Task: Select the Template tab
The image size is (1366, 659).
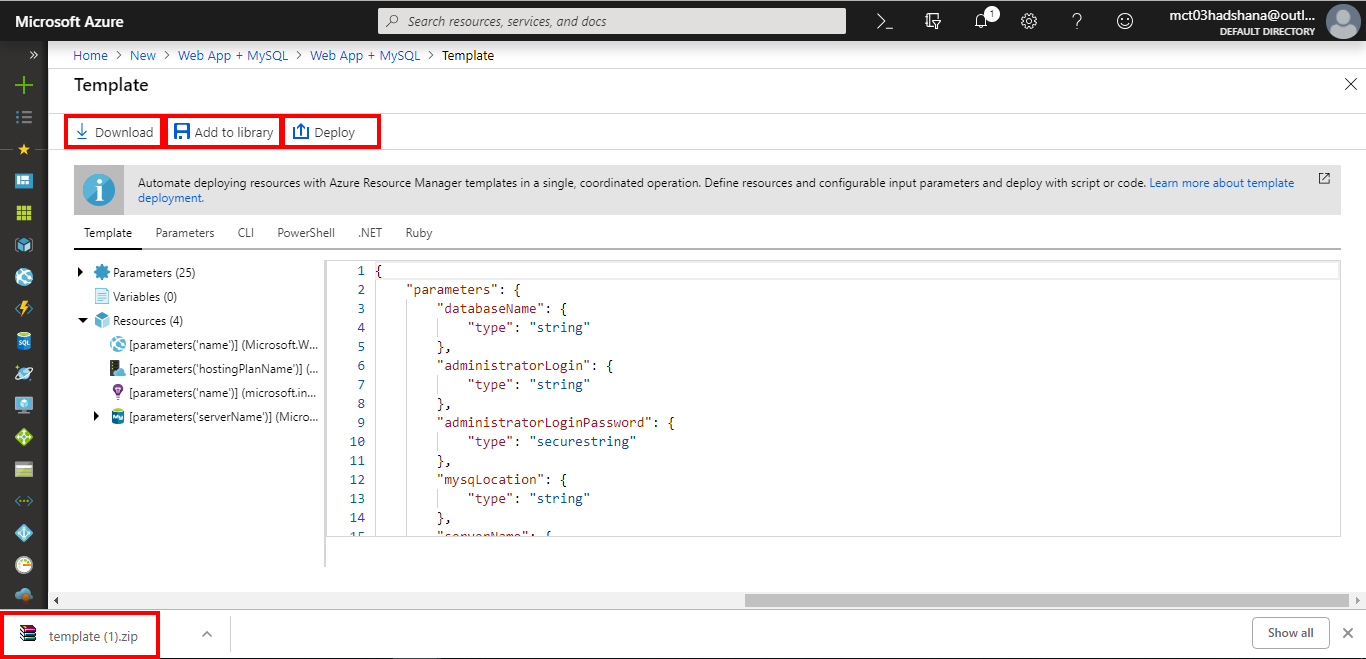Action: pos(108,233)
